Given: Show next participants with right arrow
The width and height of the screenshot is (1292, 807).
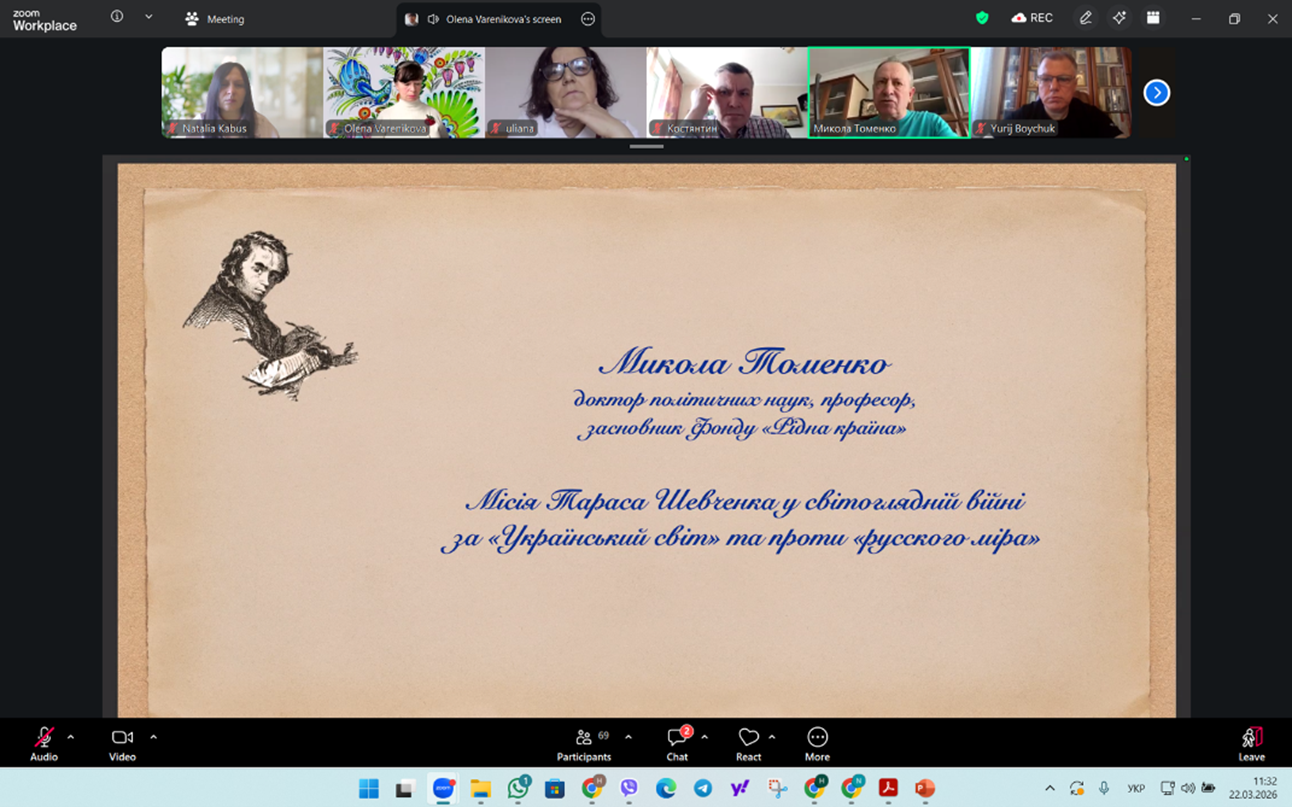Looking at the screenshot, I should (1156, 93).
